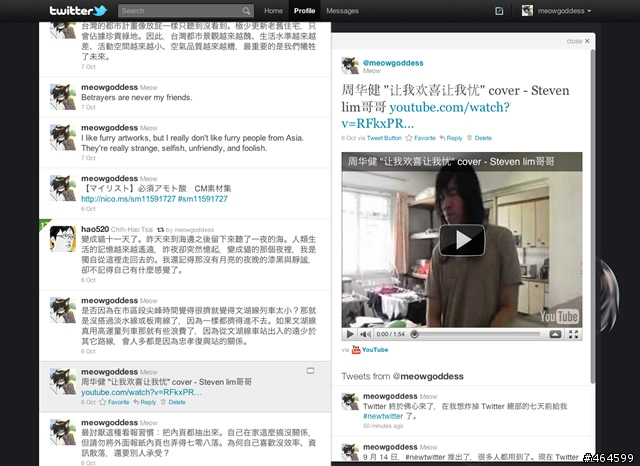The width and height of the screenshot is (640, 466).
Task: Open hao520 user profile name
Action: point(95,229)
